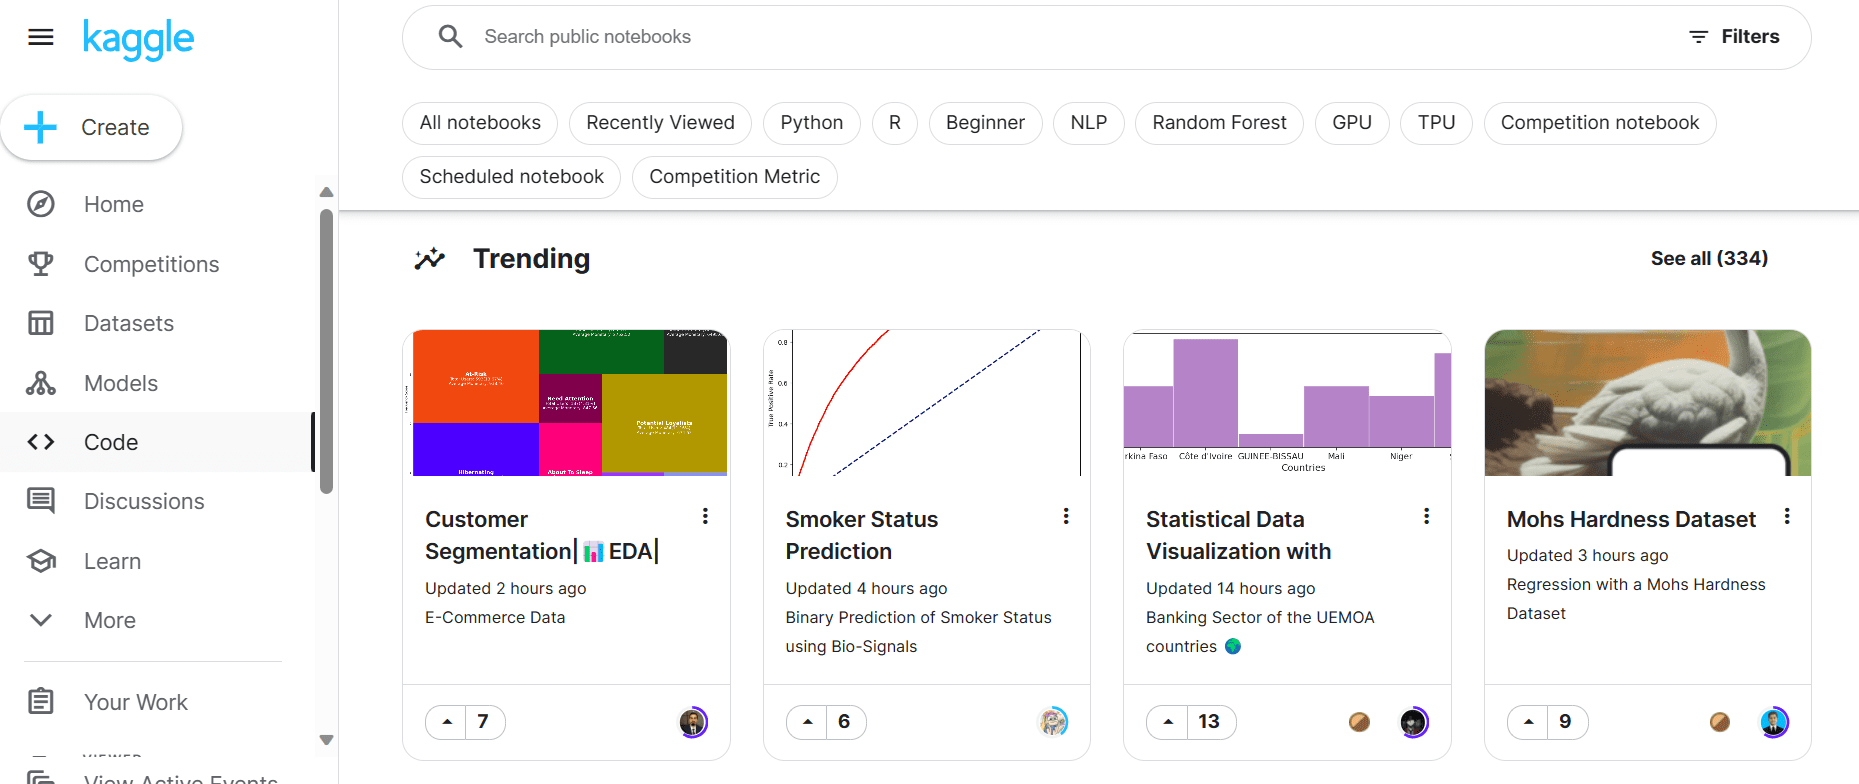This screenshot has width=1859, height=784.
Task: Select the All notebooks filter chip
Action: pyautogui.click(x=480, y=123)
